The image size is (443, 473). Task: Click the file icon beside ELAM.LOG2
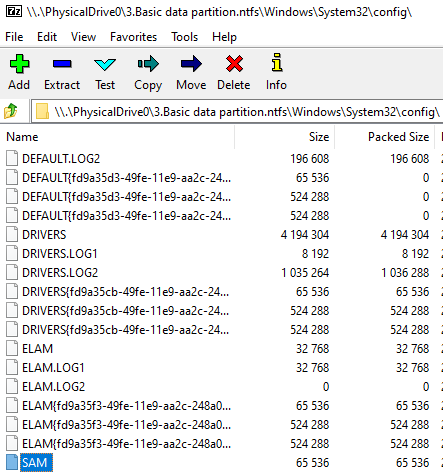(x=12, y=386)
